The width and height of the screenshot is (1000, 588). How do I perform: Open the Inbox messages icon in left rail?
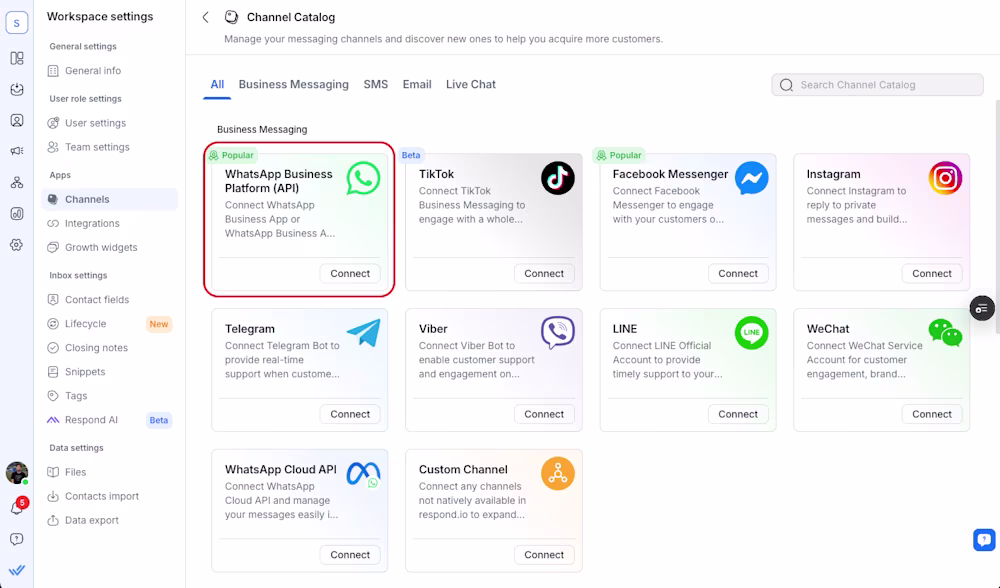pos(17,89)
